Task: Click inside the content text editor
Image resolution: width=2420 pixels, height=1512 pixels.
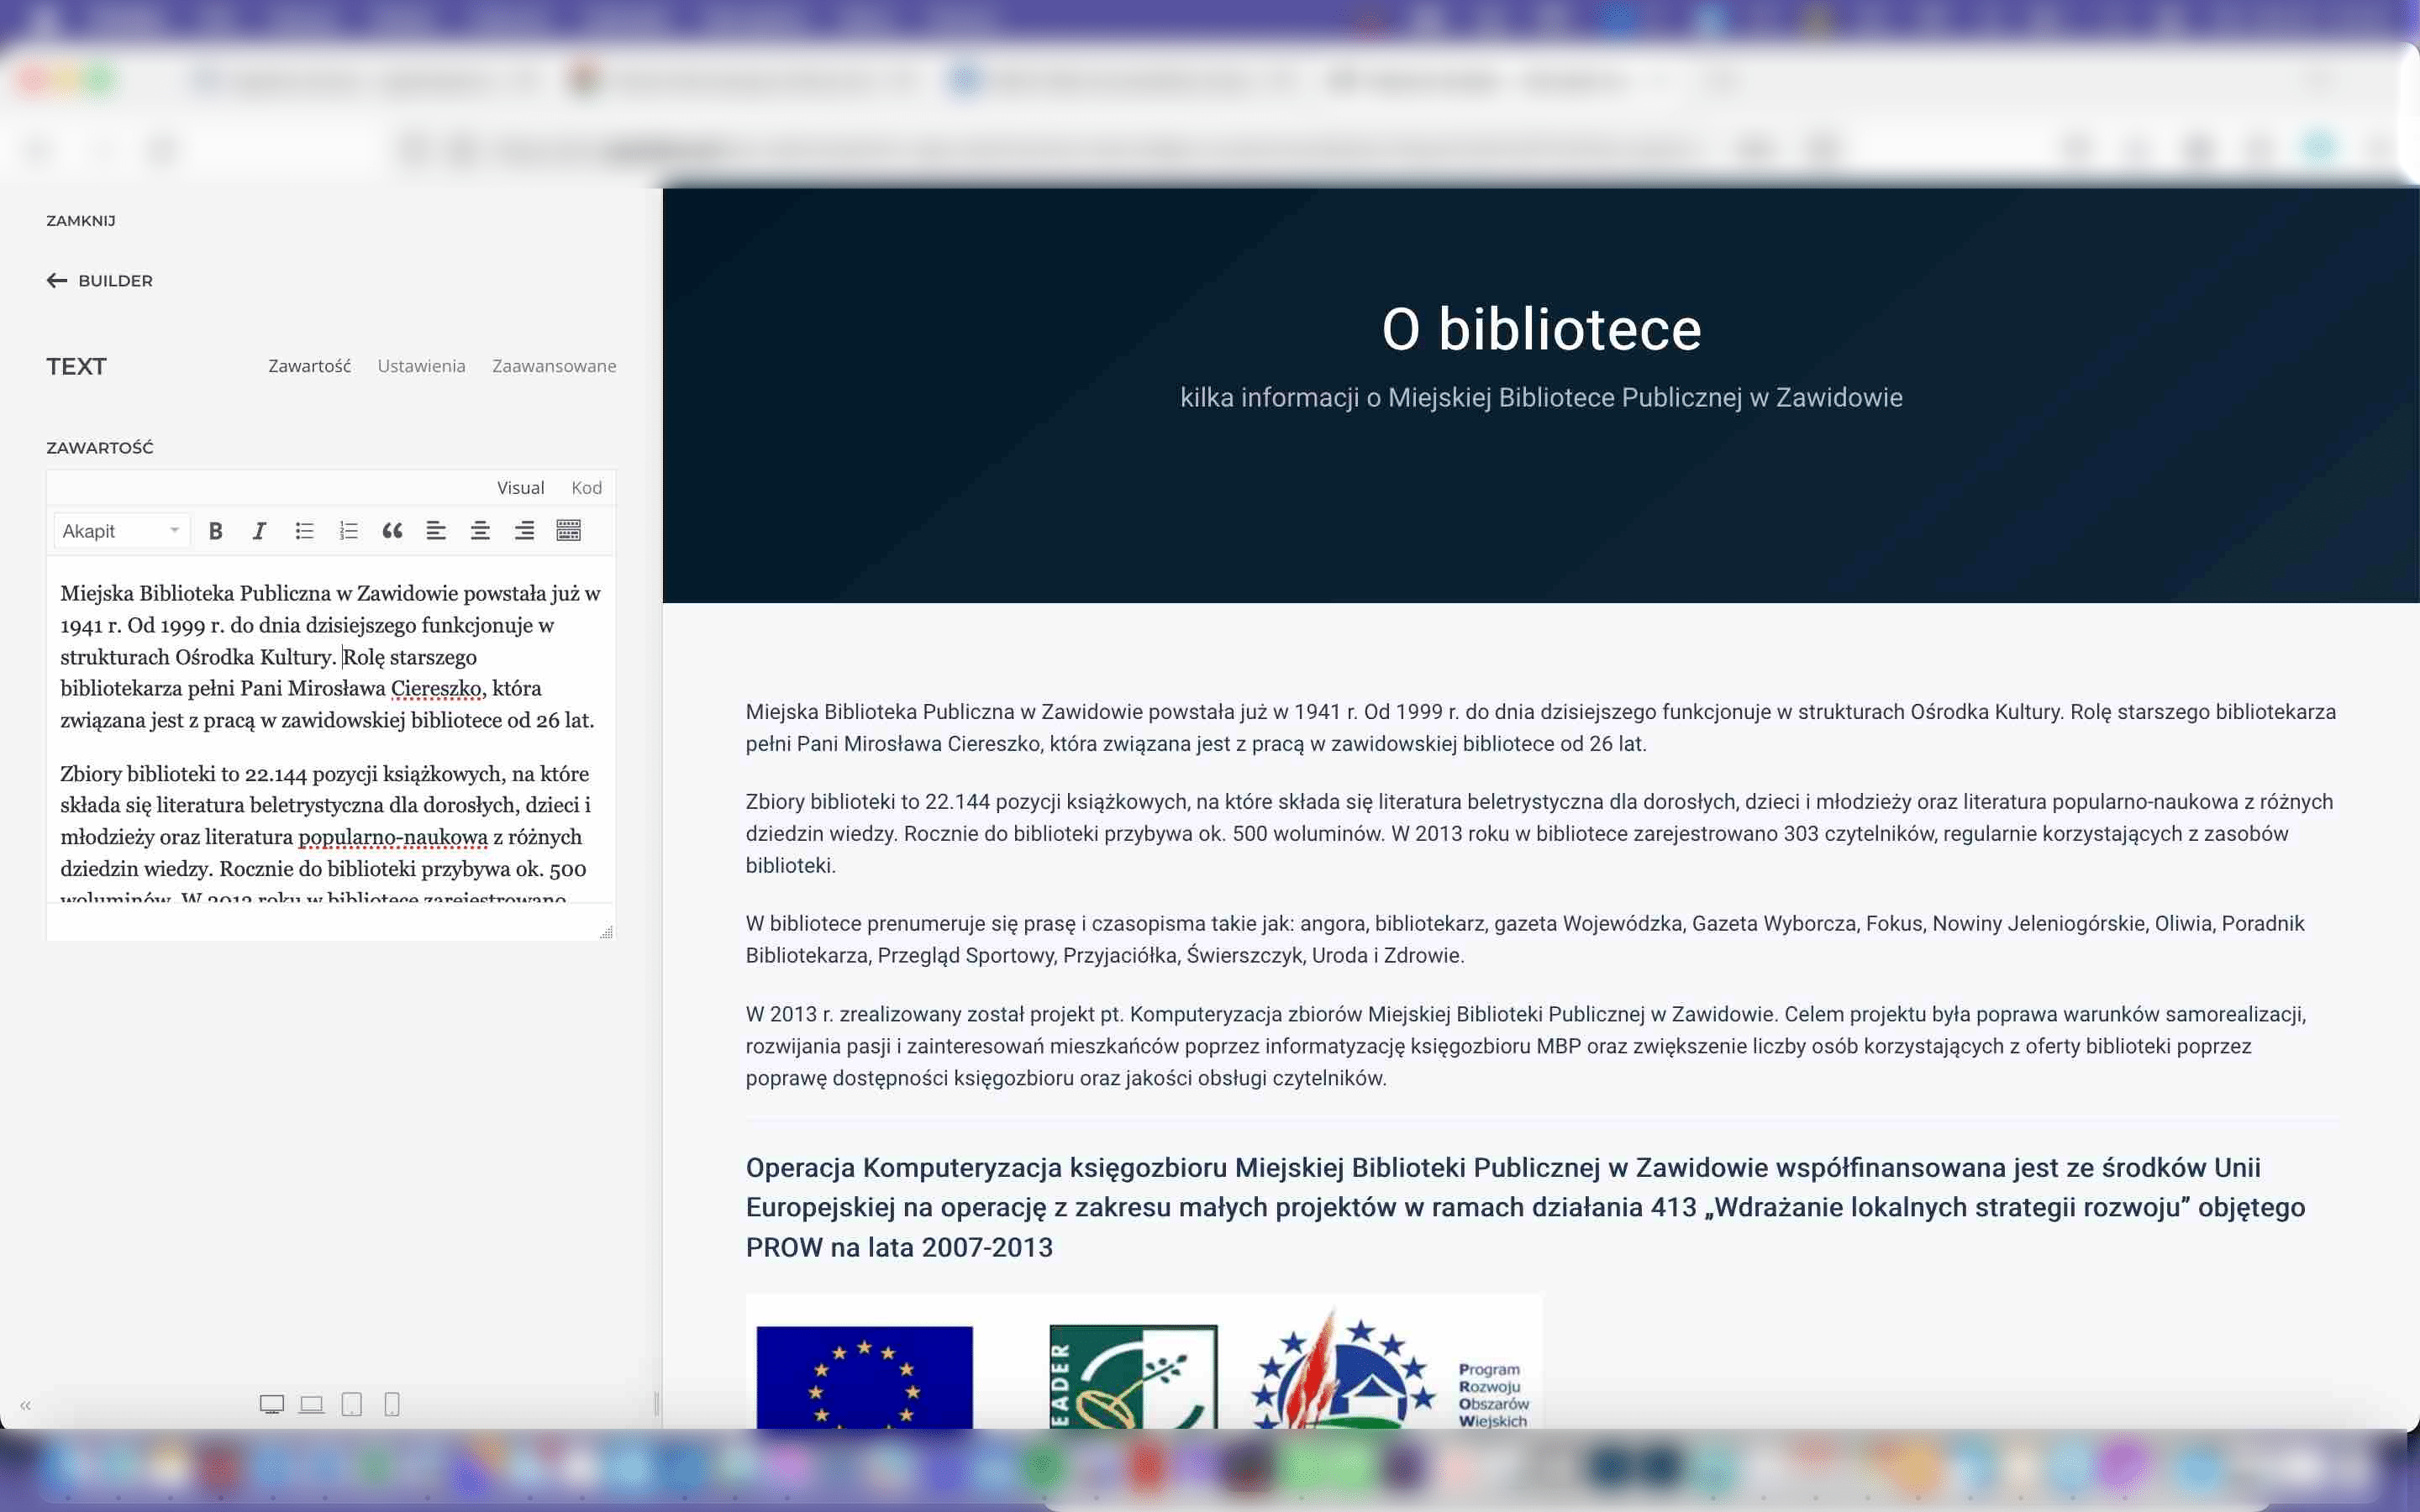Action: [x=331, y=730]
